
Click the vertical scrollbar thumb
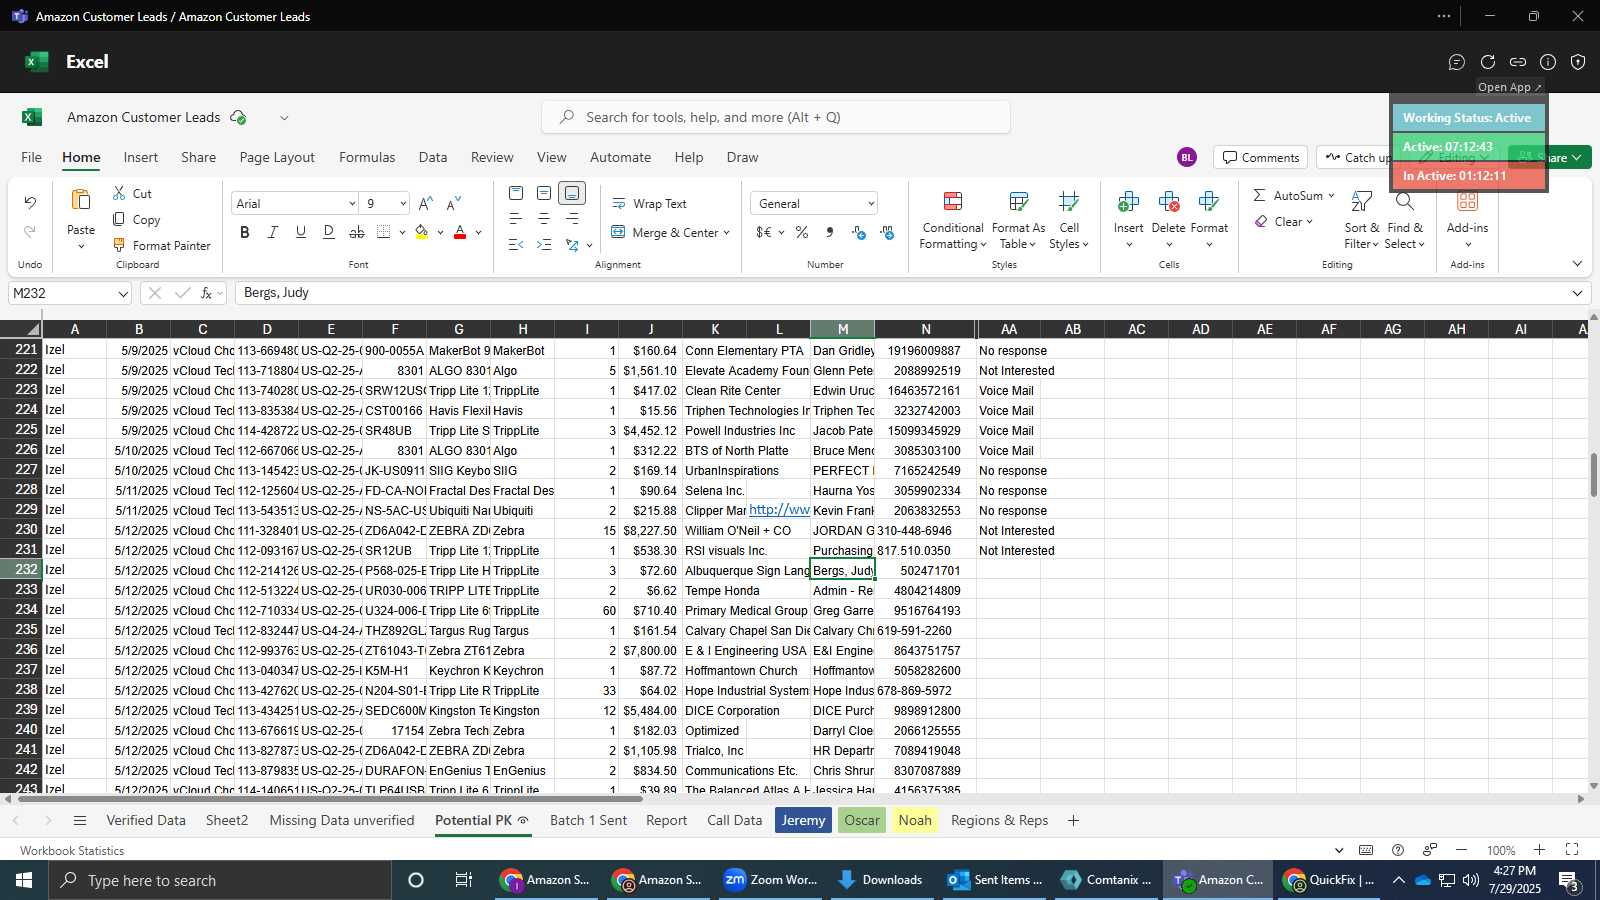[x=1594, y=475]
